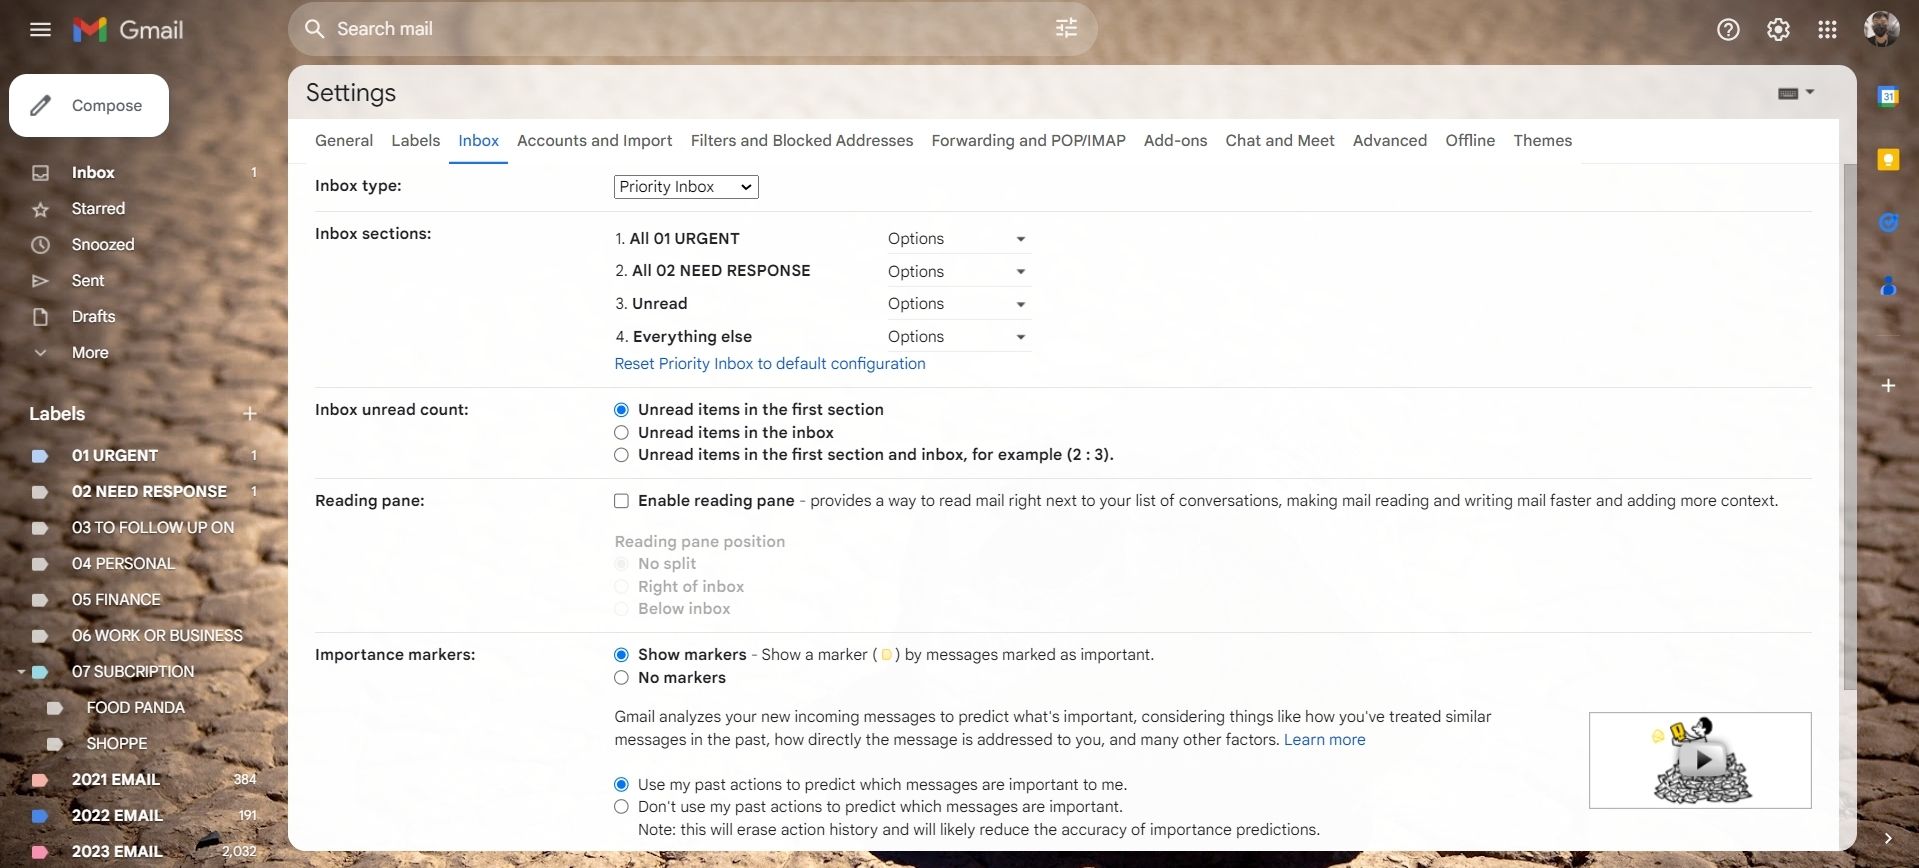Open Options for All 02 NEED RESPONSE
Viewport: 1919px width, 868px height.
(957, 272)
